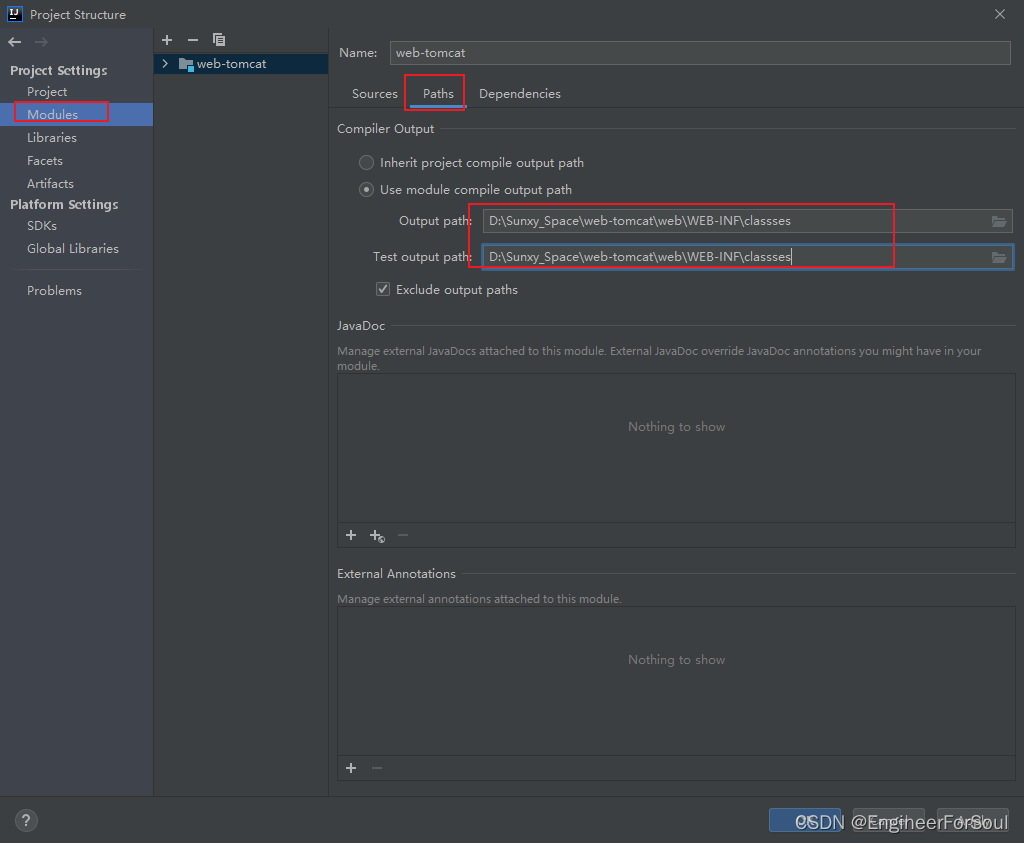Viewport: 1024px width, 843px height.
Task: Click the module Name input field
Action: coord(700,53)
